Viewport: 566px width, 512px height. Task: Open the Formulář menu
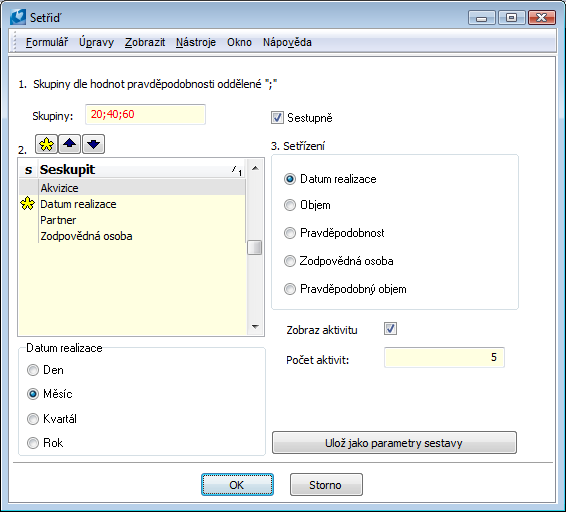[47, 42]
